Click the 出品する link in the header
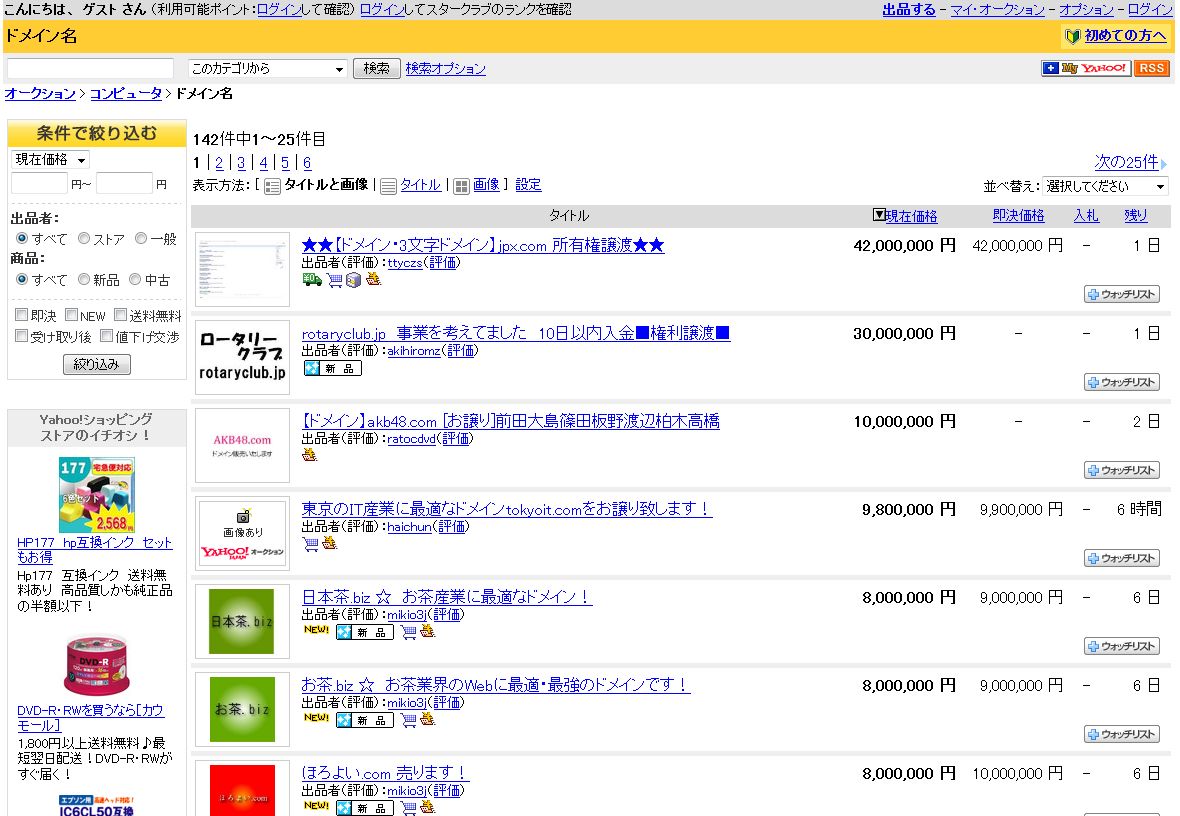This screenshot has width=1180, height=816. pos(909,10)
